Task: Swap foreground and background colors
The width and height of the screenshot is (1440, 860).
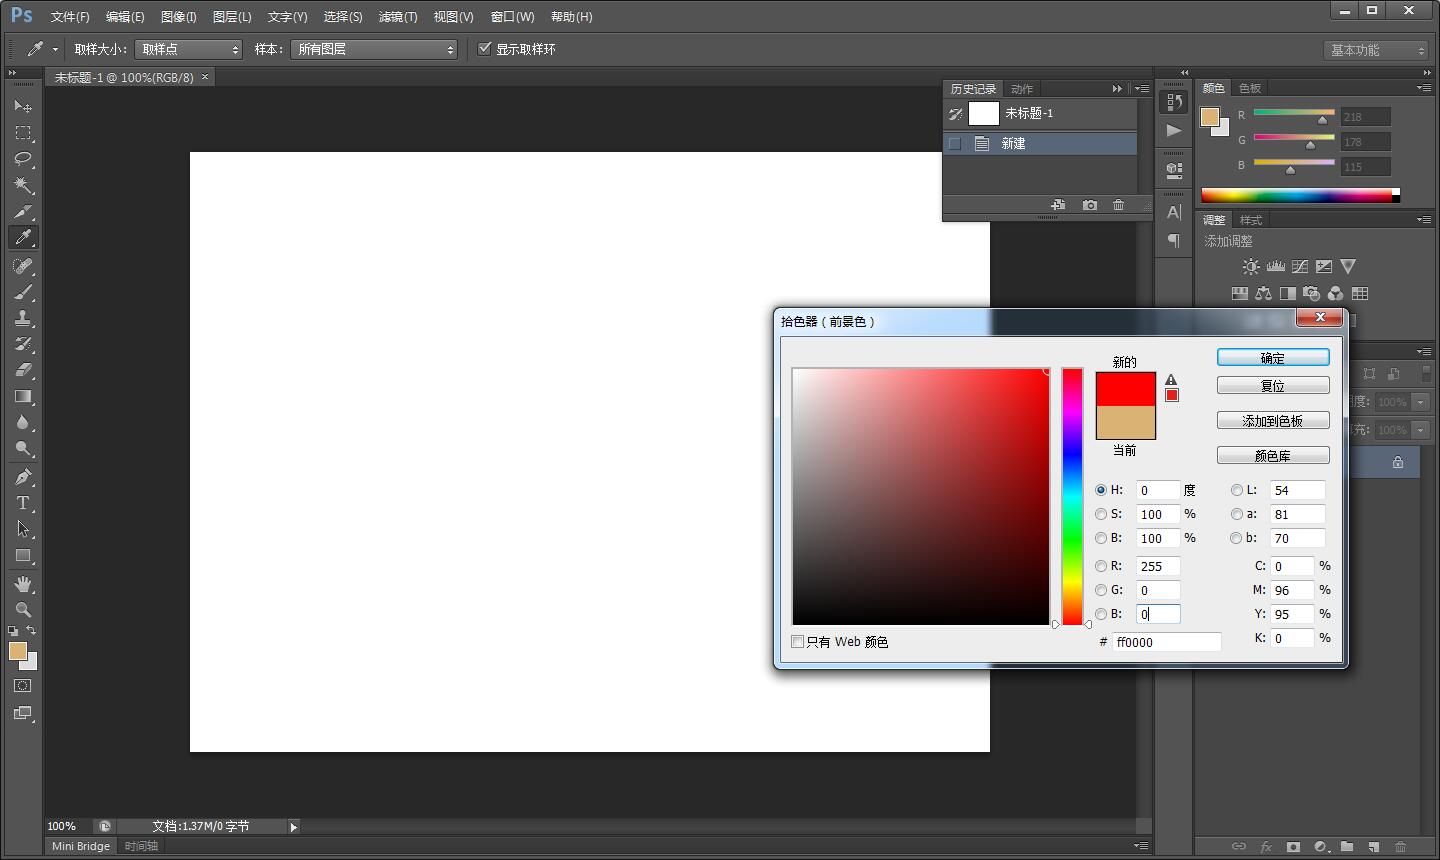Action: (x=32, y=631)
